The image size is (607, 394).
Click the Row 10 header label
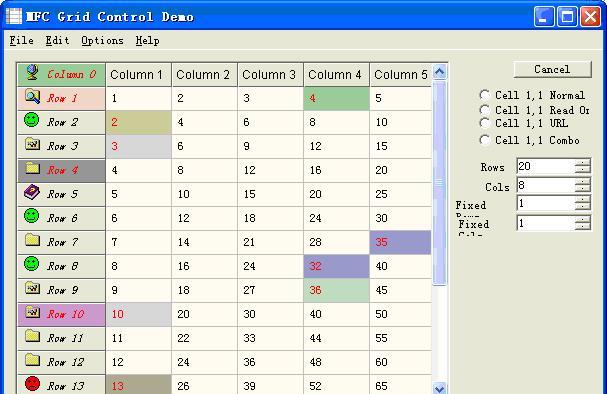tap(65, 314)
